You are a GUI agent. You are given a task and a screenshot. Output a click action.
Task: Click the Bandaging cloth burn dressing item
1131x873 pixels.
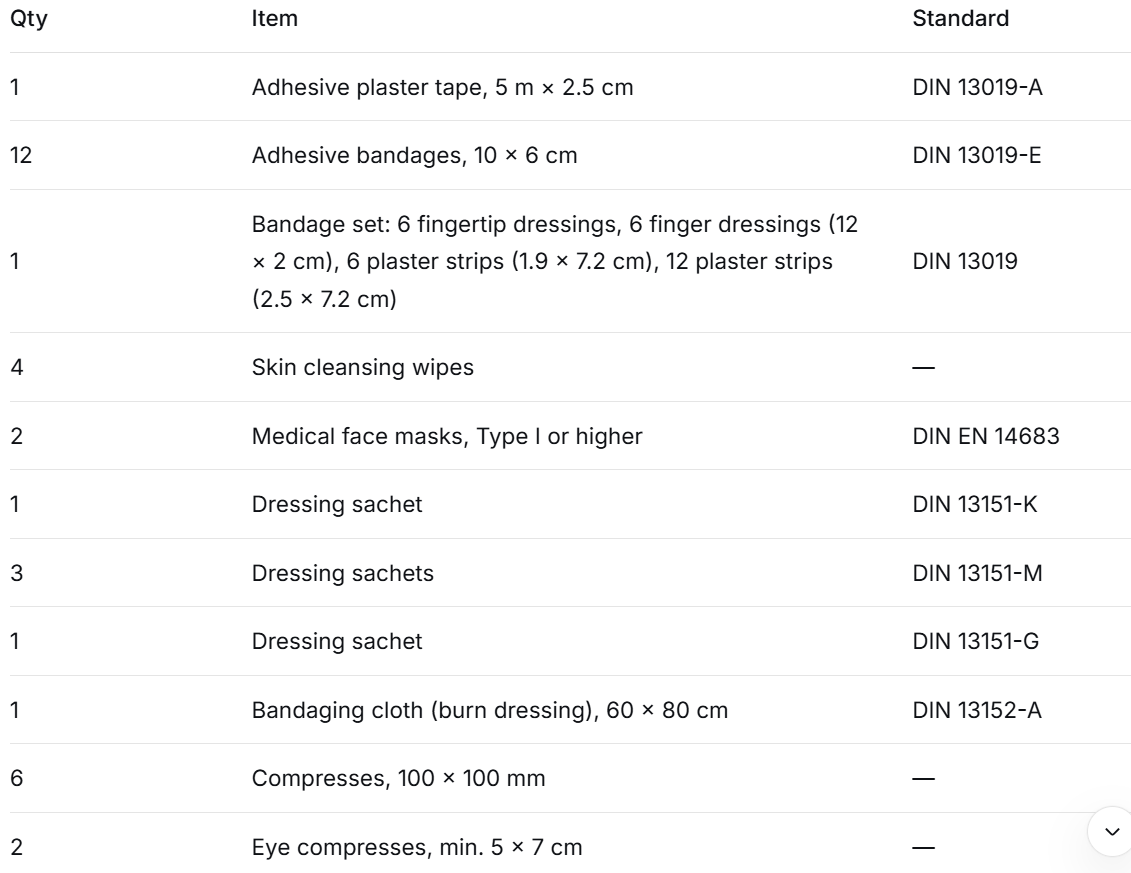click(x=490, y=711)
